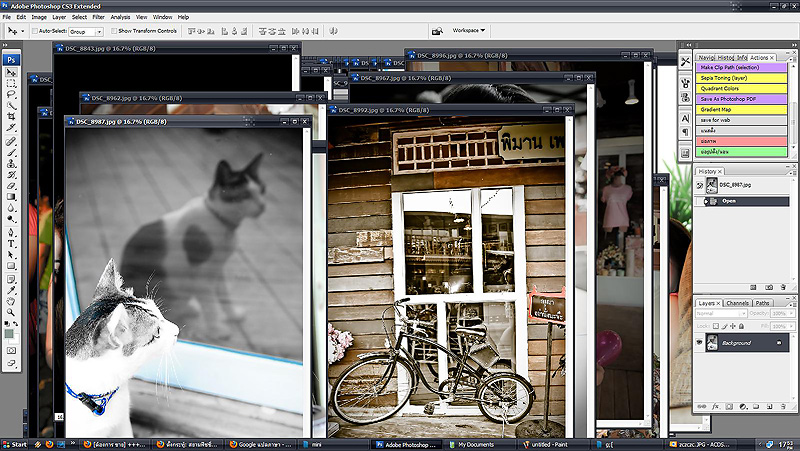Select the History Brush tool
This screenshot has height=451, width=800.
tap(11, 175)
